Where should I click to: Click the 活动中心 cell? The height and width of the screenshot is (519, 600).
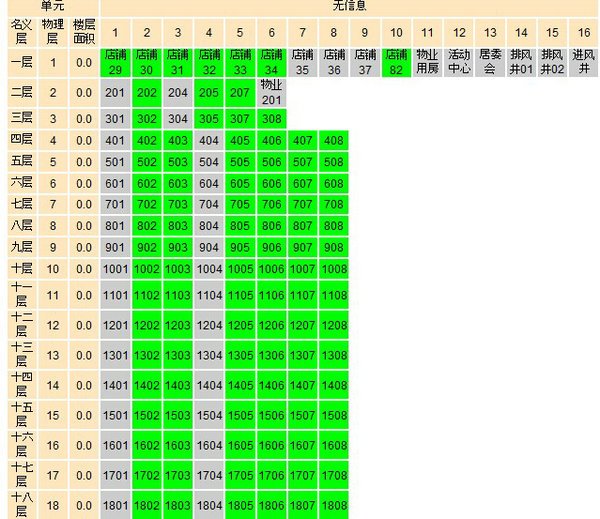459,63
